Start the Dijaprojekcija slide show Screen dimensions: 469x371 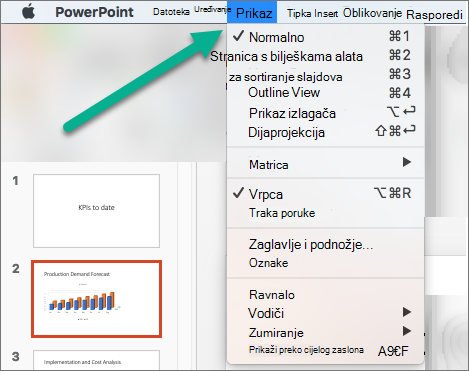pyautogui.click(x=325, y=132)
